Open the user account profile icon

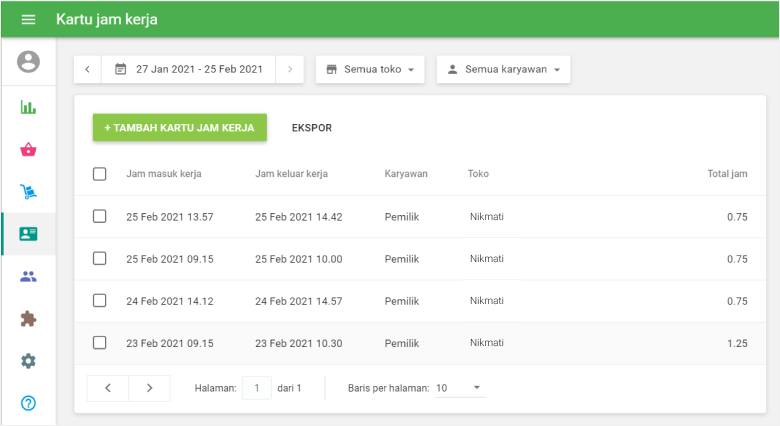pos(28,62)
